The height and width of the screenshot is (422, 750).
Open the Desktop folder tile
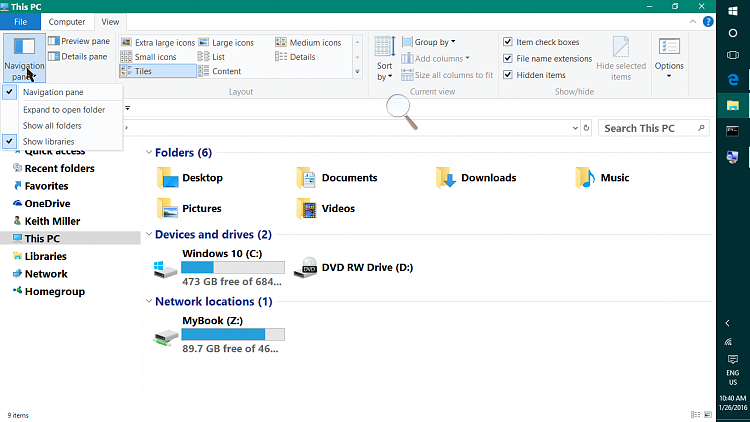click(190, 178)
